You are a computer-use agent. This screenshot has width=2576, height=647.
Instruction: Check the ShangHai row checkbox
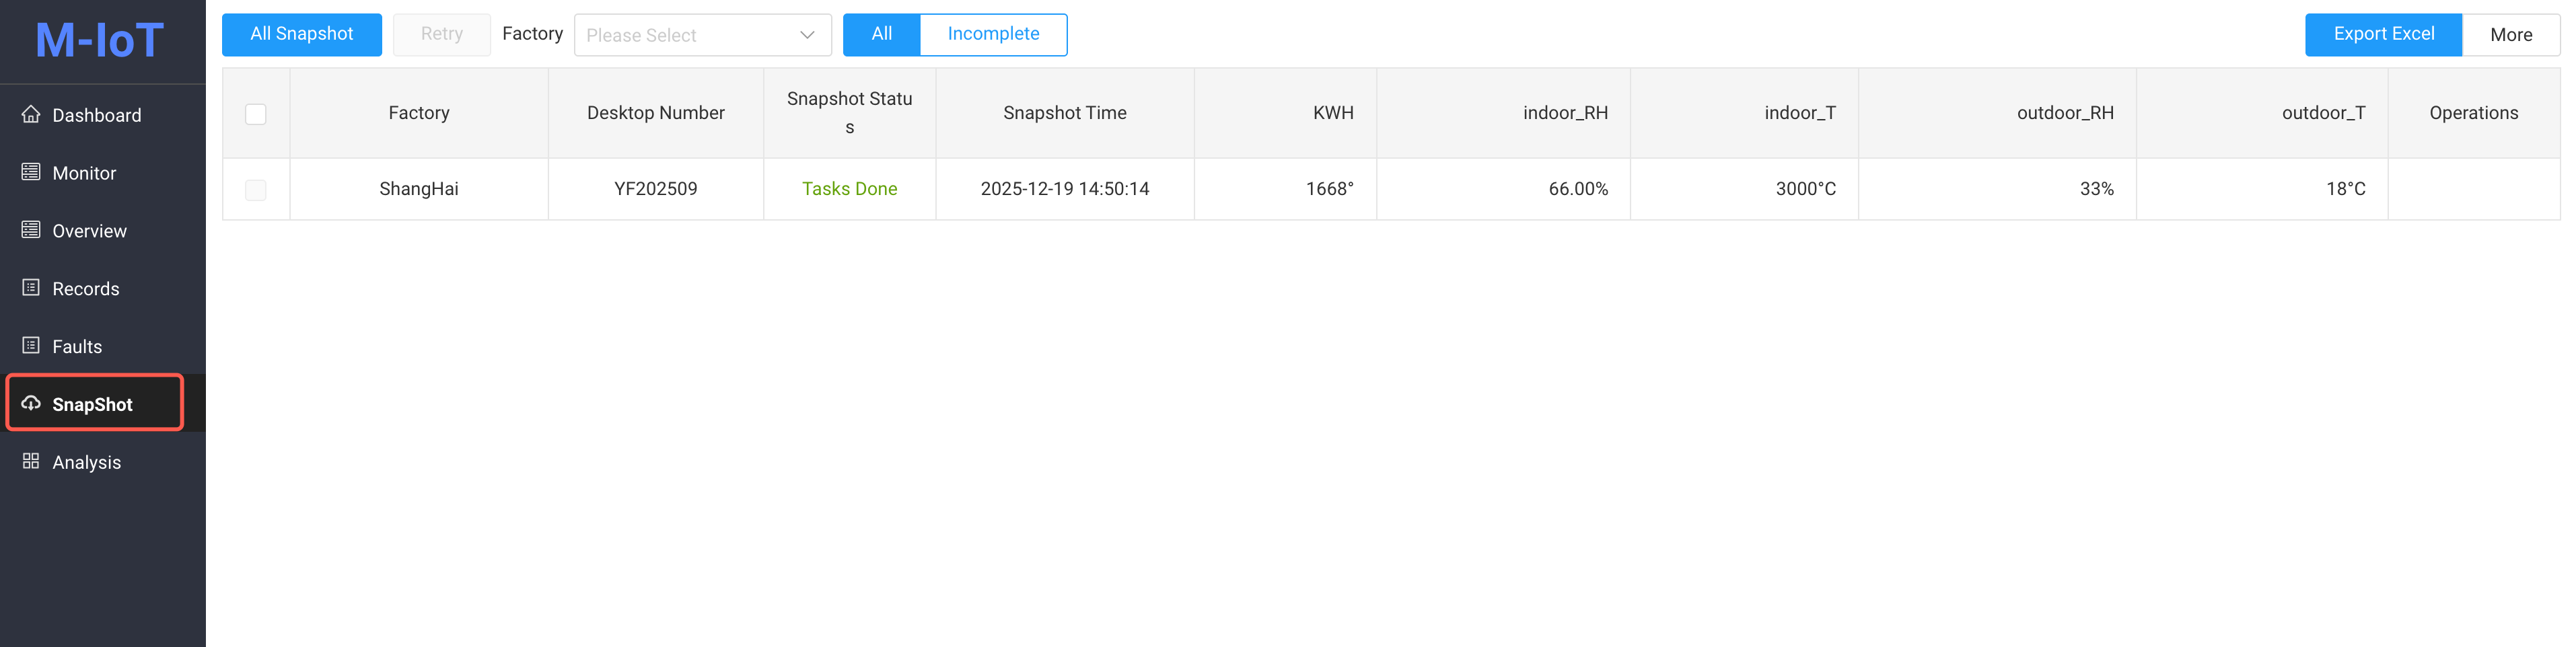[256, 190]
